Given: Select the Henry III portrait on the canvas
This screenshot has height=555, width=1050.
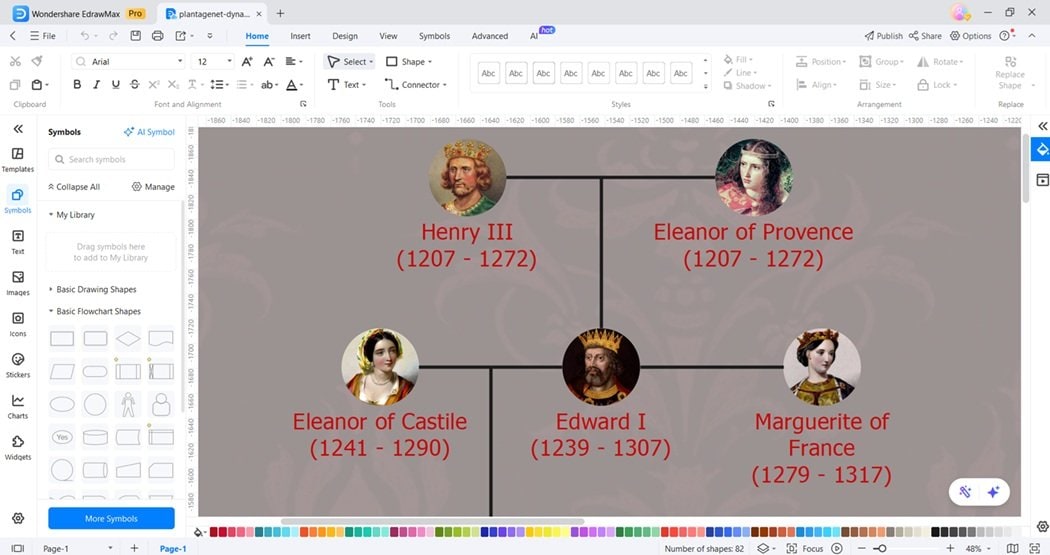Looking at the screenshot, I should point(467,177).
